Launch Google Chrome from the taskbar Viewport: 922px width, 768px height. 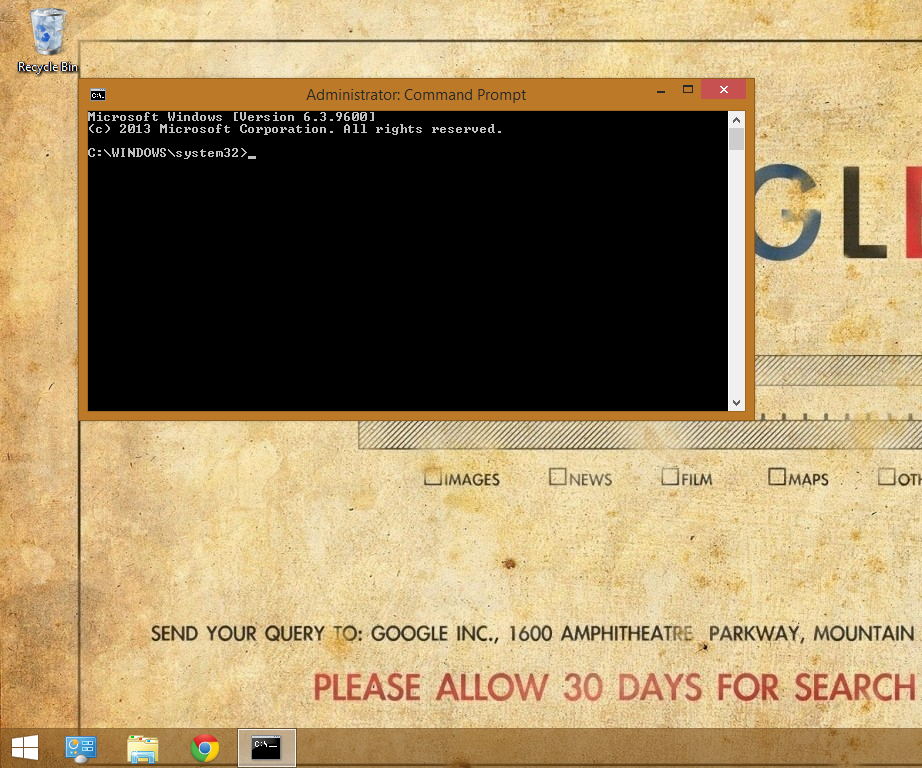click(204, 747)
